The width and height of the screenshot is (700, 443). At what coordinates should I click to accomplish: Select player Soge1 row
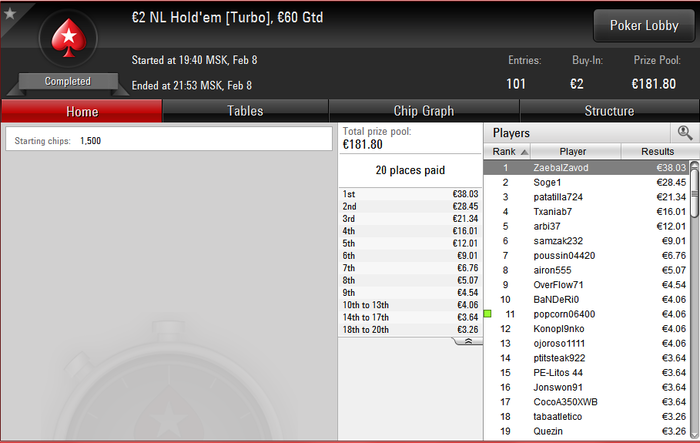pyautogui.click(x=587, y=182)
